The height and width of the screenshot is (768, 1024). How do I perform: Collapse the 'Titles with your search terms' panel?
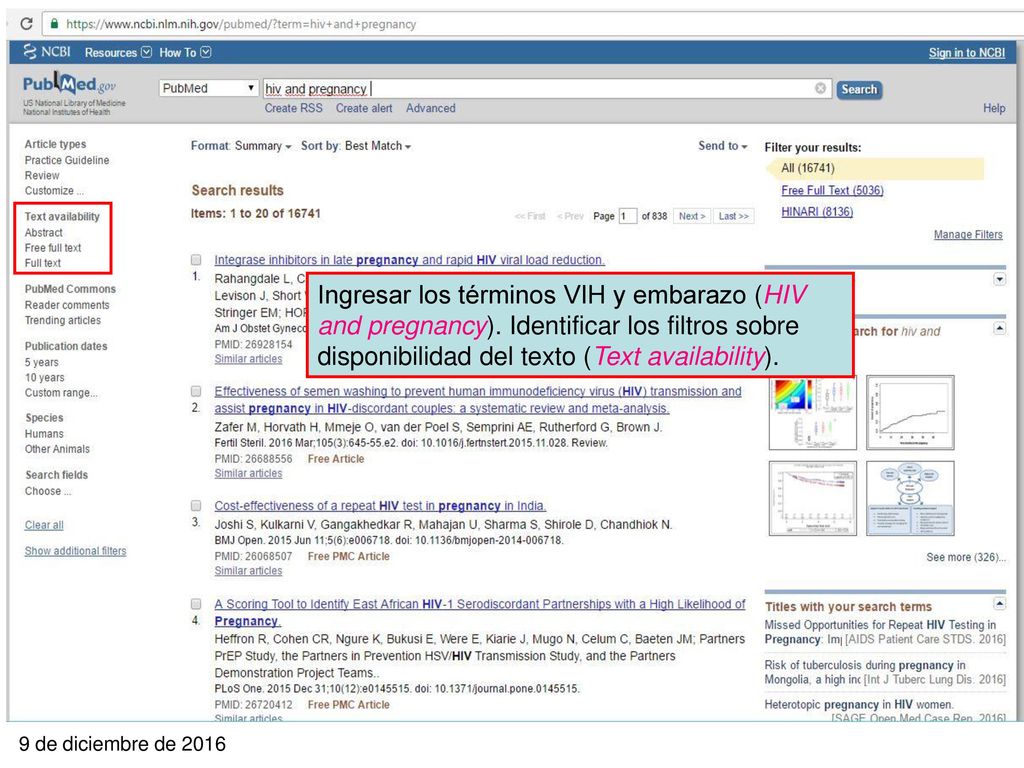(x=999, y=603)
